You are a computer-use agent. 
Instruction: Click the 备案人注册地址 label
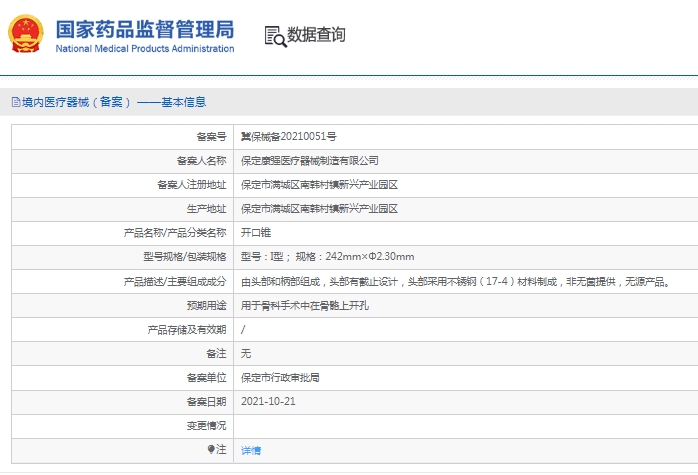point(192,185)
